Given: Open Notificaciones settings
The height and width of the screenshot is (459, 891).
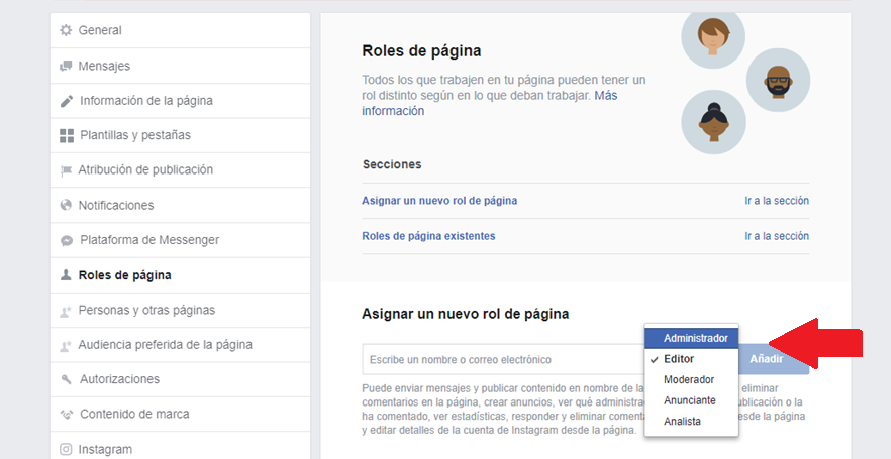Looking at the screenshot, I should coord(180,205).
